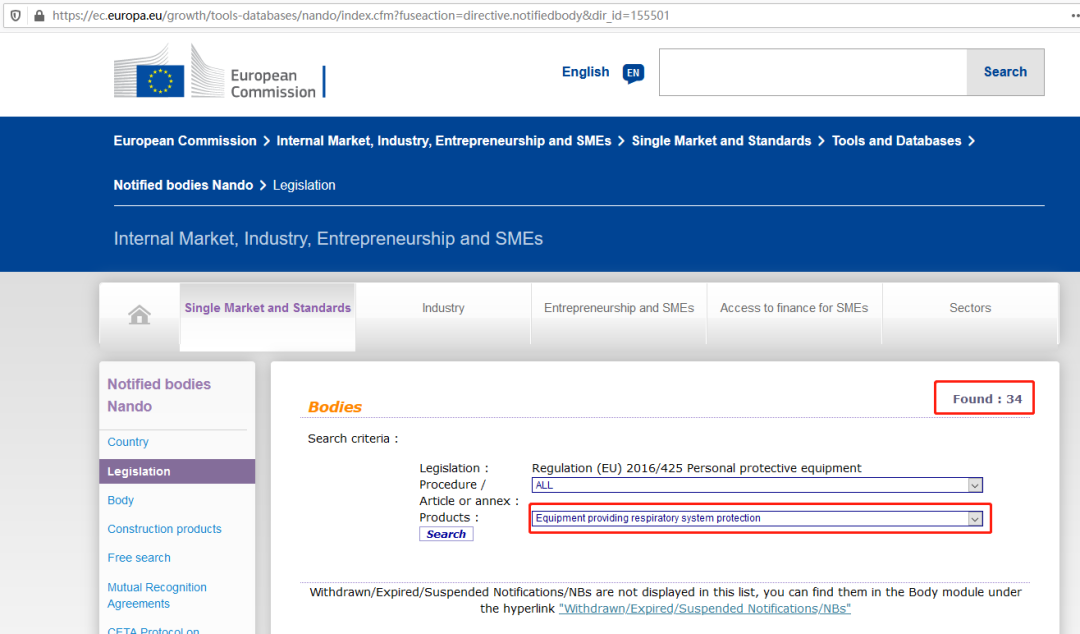
Task: Open Withdrawn/Expired/Suspended Notifications/NBs hyperlink
Action: (705, 609)
